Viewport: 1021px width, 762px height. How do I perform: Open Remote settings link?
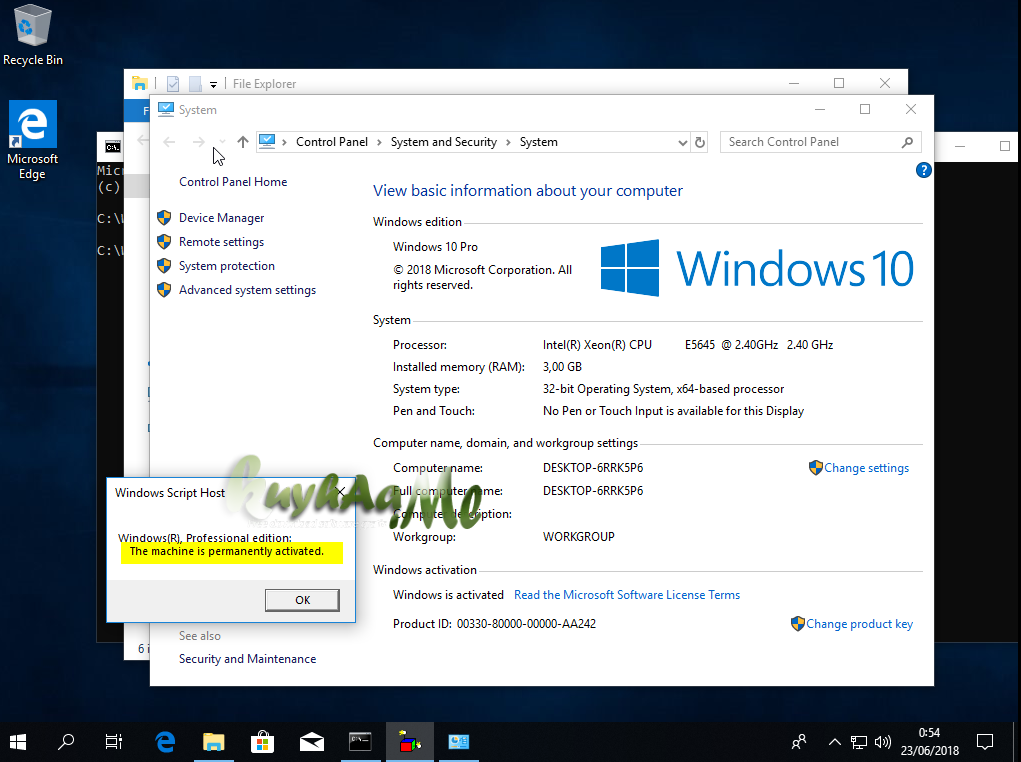coord(221,242)
